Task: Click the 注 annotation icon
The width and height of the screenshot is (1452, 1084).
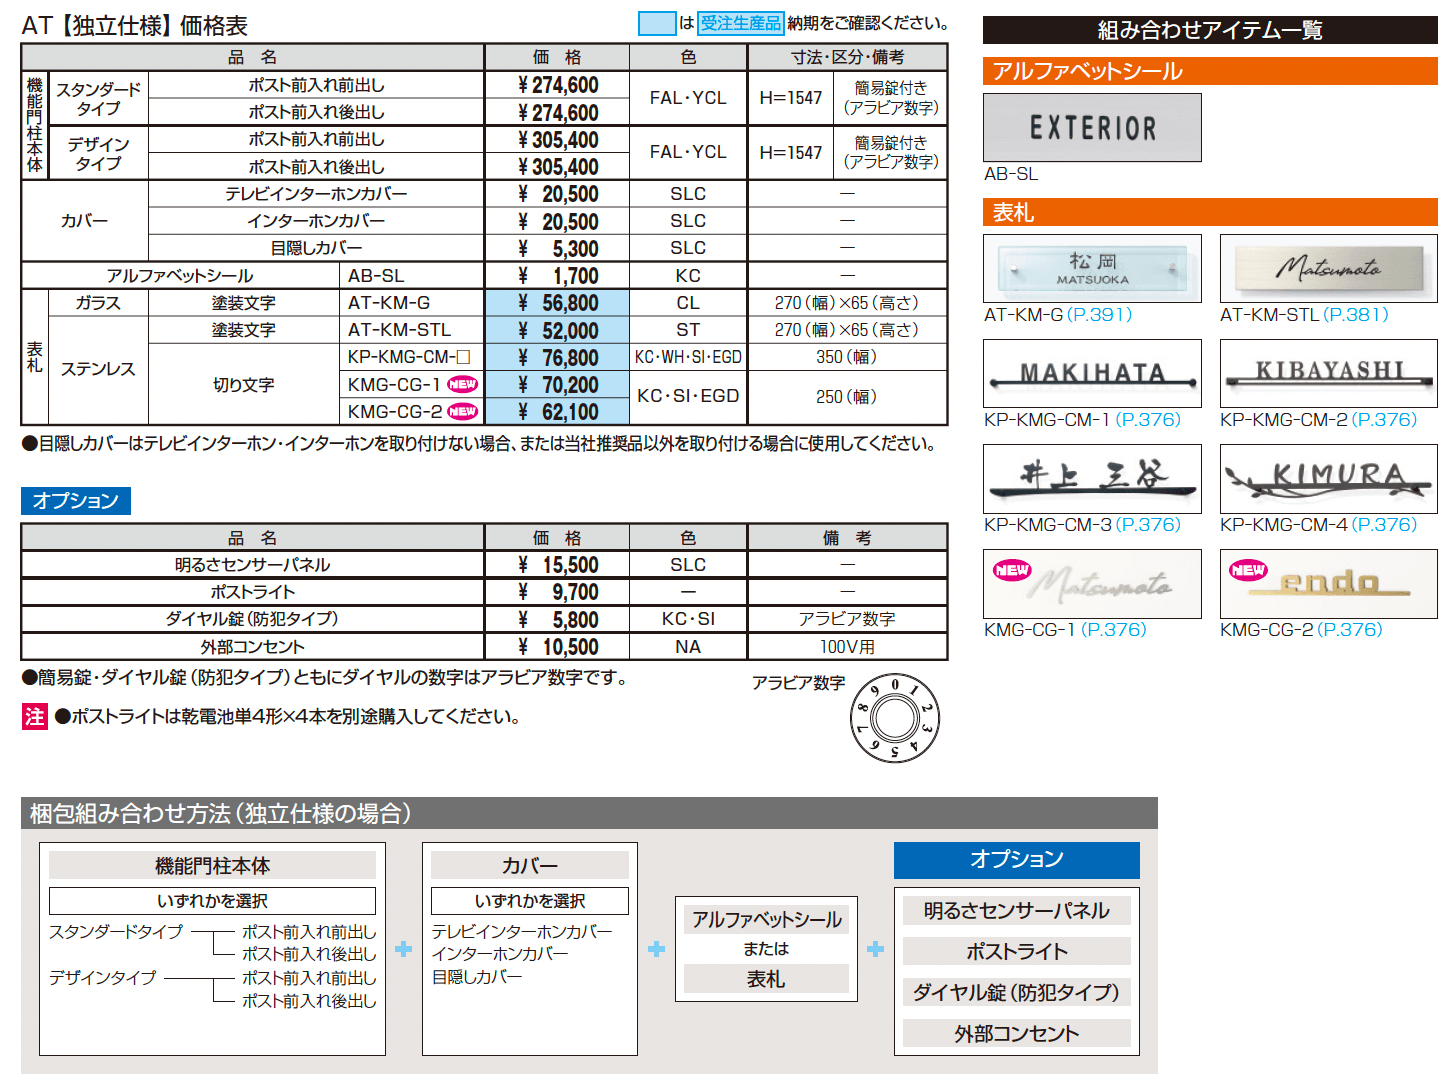Action: click(x=33, y=716)
